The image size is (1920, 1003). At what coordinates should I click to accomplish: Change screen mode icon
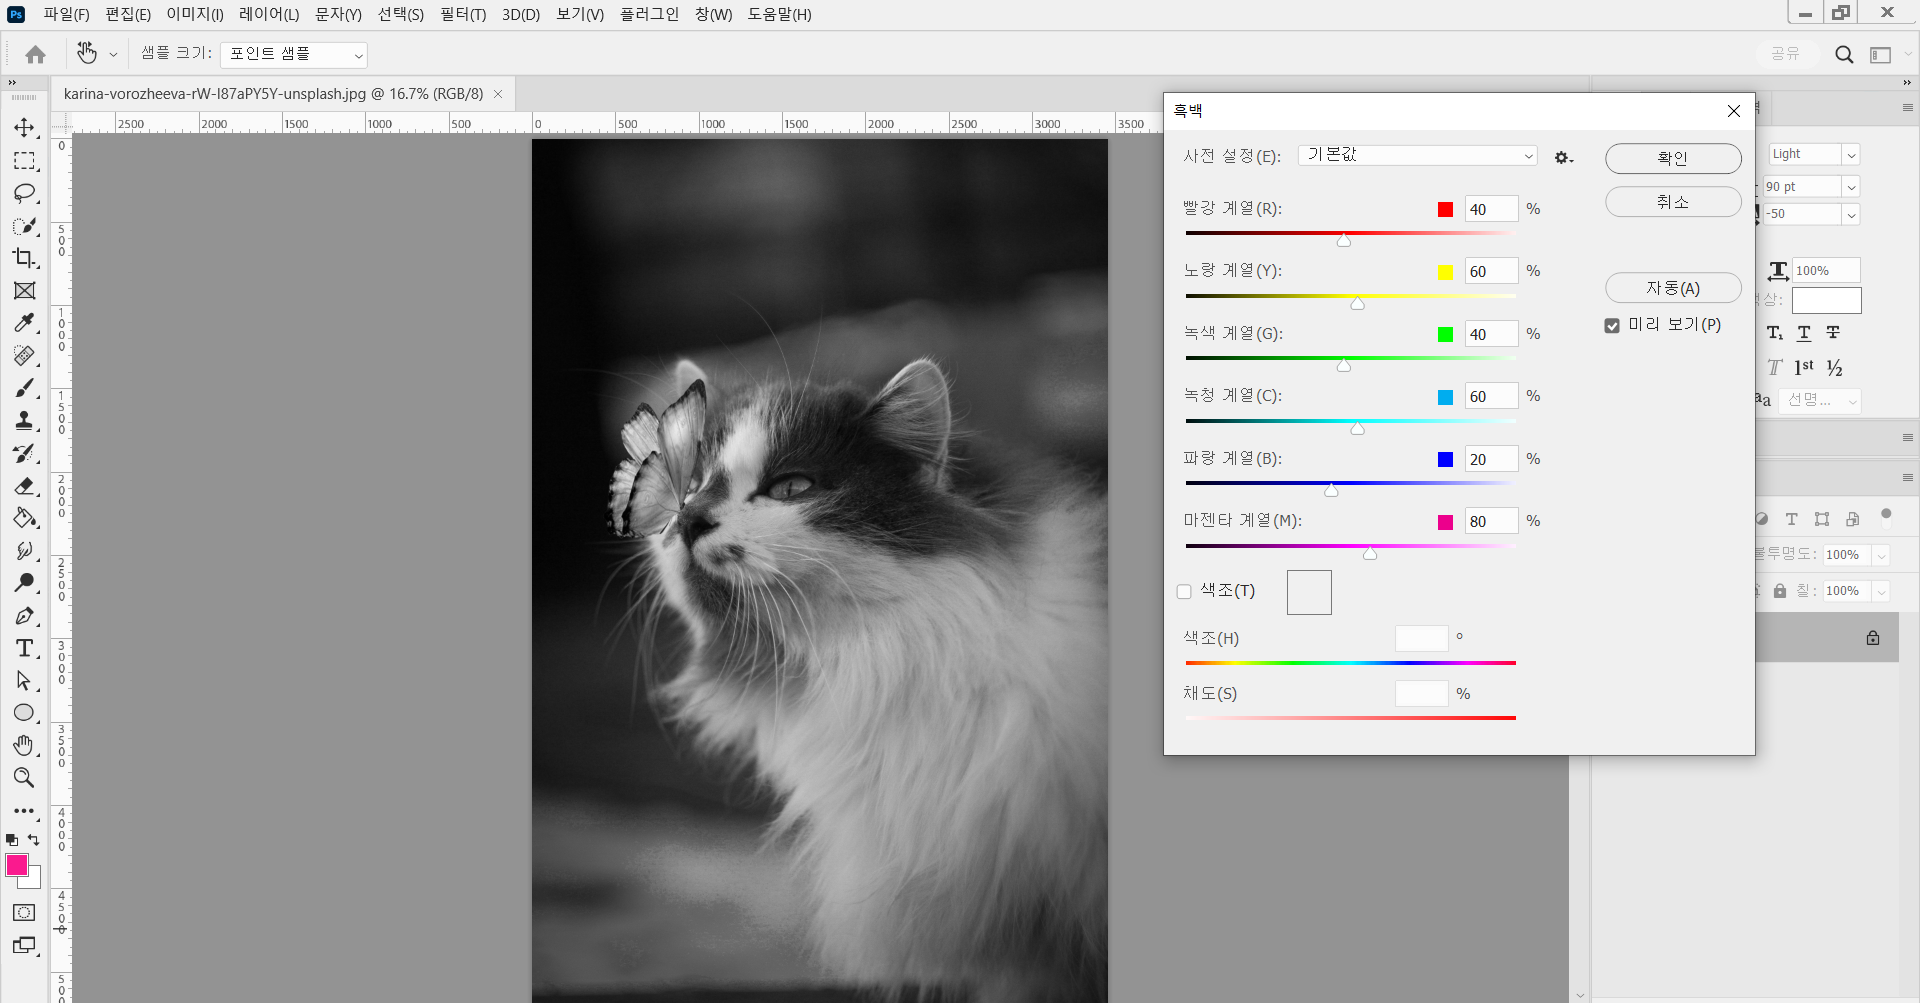[24, 945]
